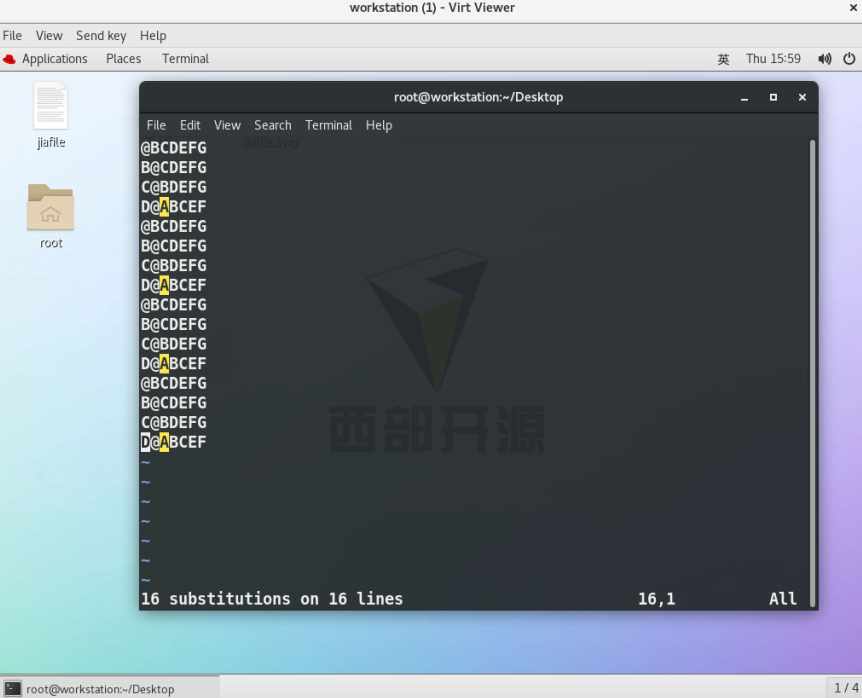Click the terminal vertical scrollbar

tap(813, 373)
